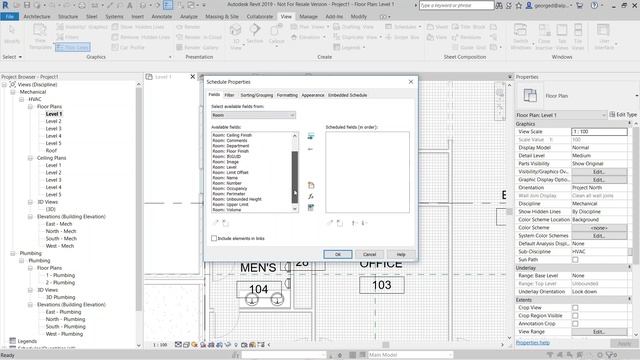The width and height of the screenshot is (640, 360).
Task: Click the View Range Edit button
Action: coord(599,331)
